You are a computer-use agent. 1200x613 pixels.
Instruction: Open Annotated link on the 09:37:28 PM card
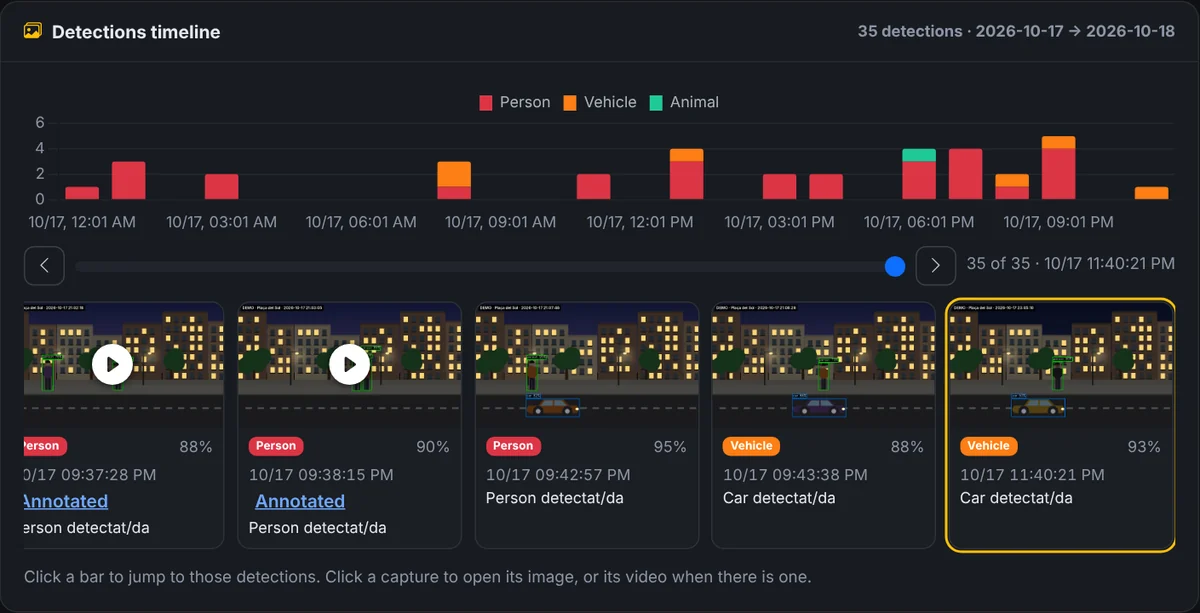pos(65,501)
